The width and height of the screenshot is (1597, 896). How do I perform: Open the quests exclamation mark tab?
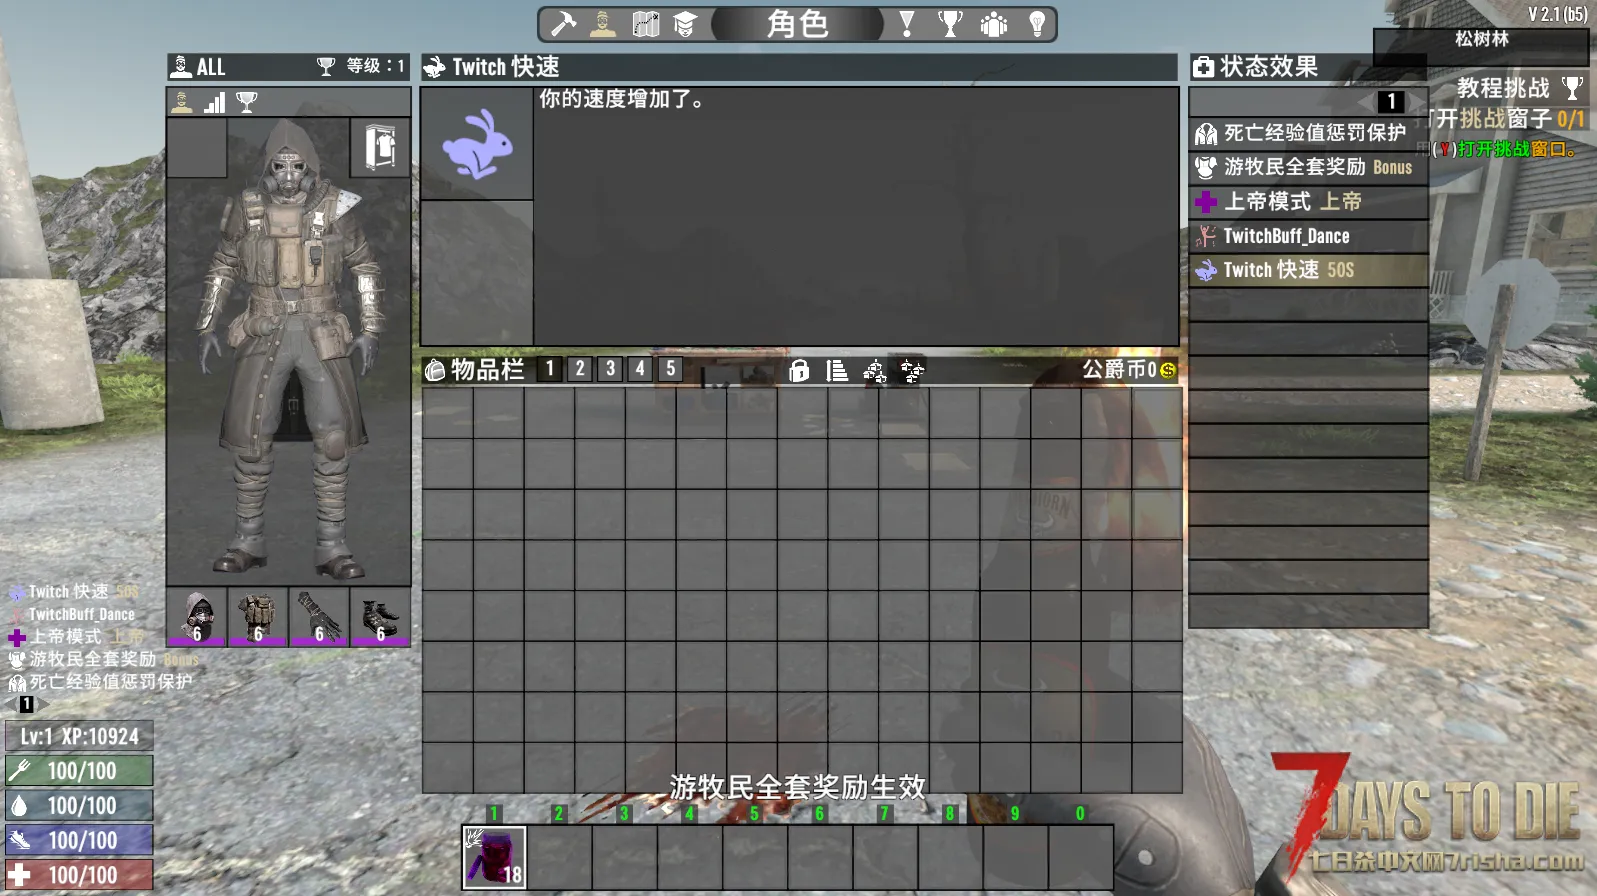[x=907, y=23]
